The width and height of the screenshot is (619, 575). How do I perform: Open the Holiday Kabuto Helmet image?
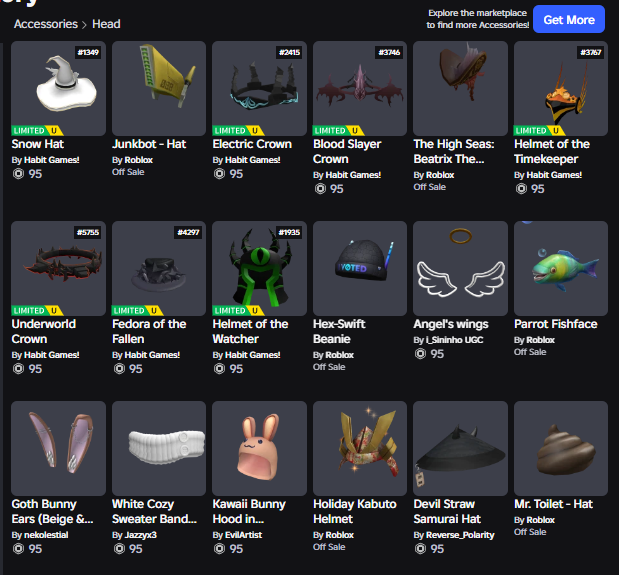pyautogui.click(x=360, y=448)
